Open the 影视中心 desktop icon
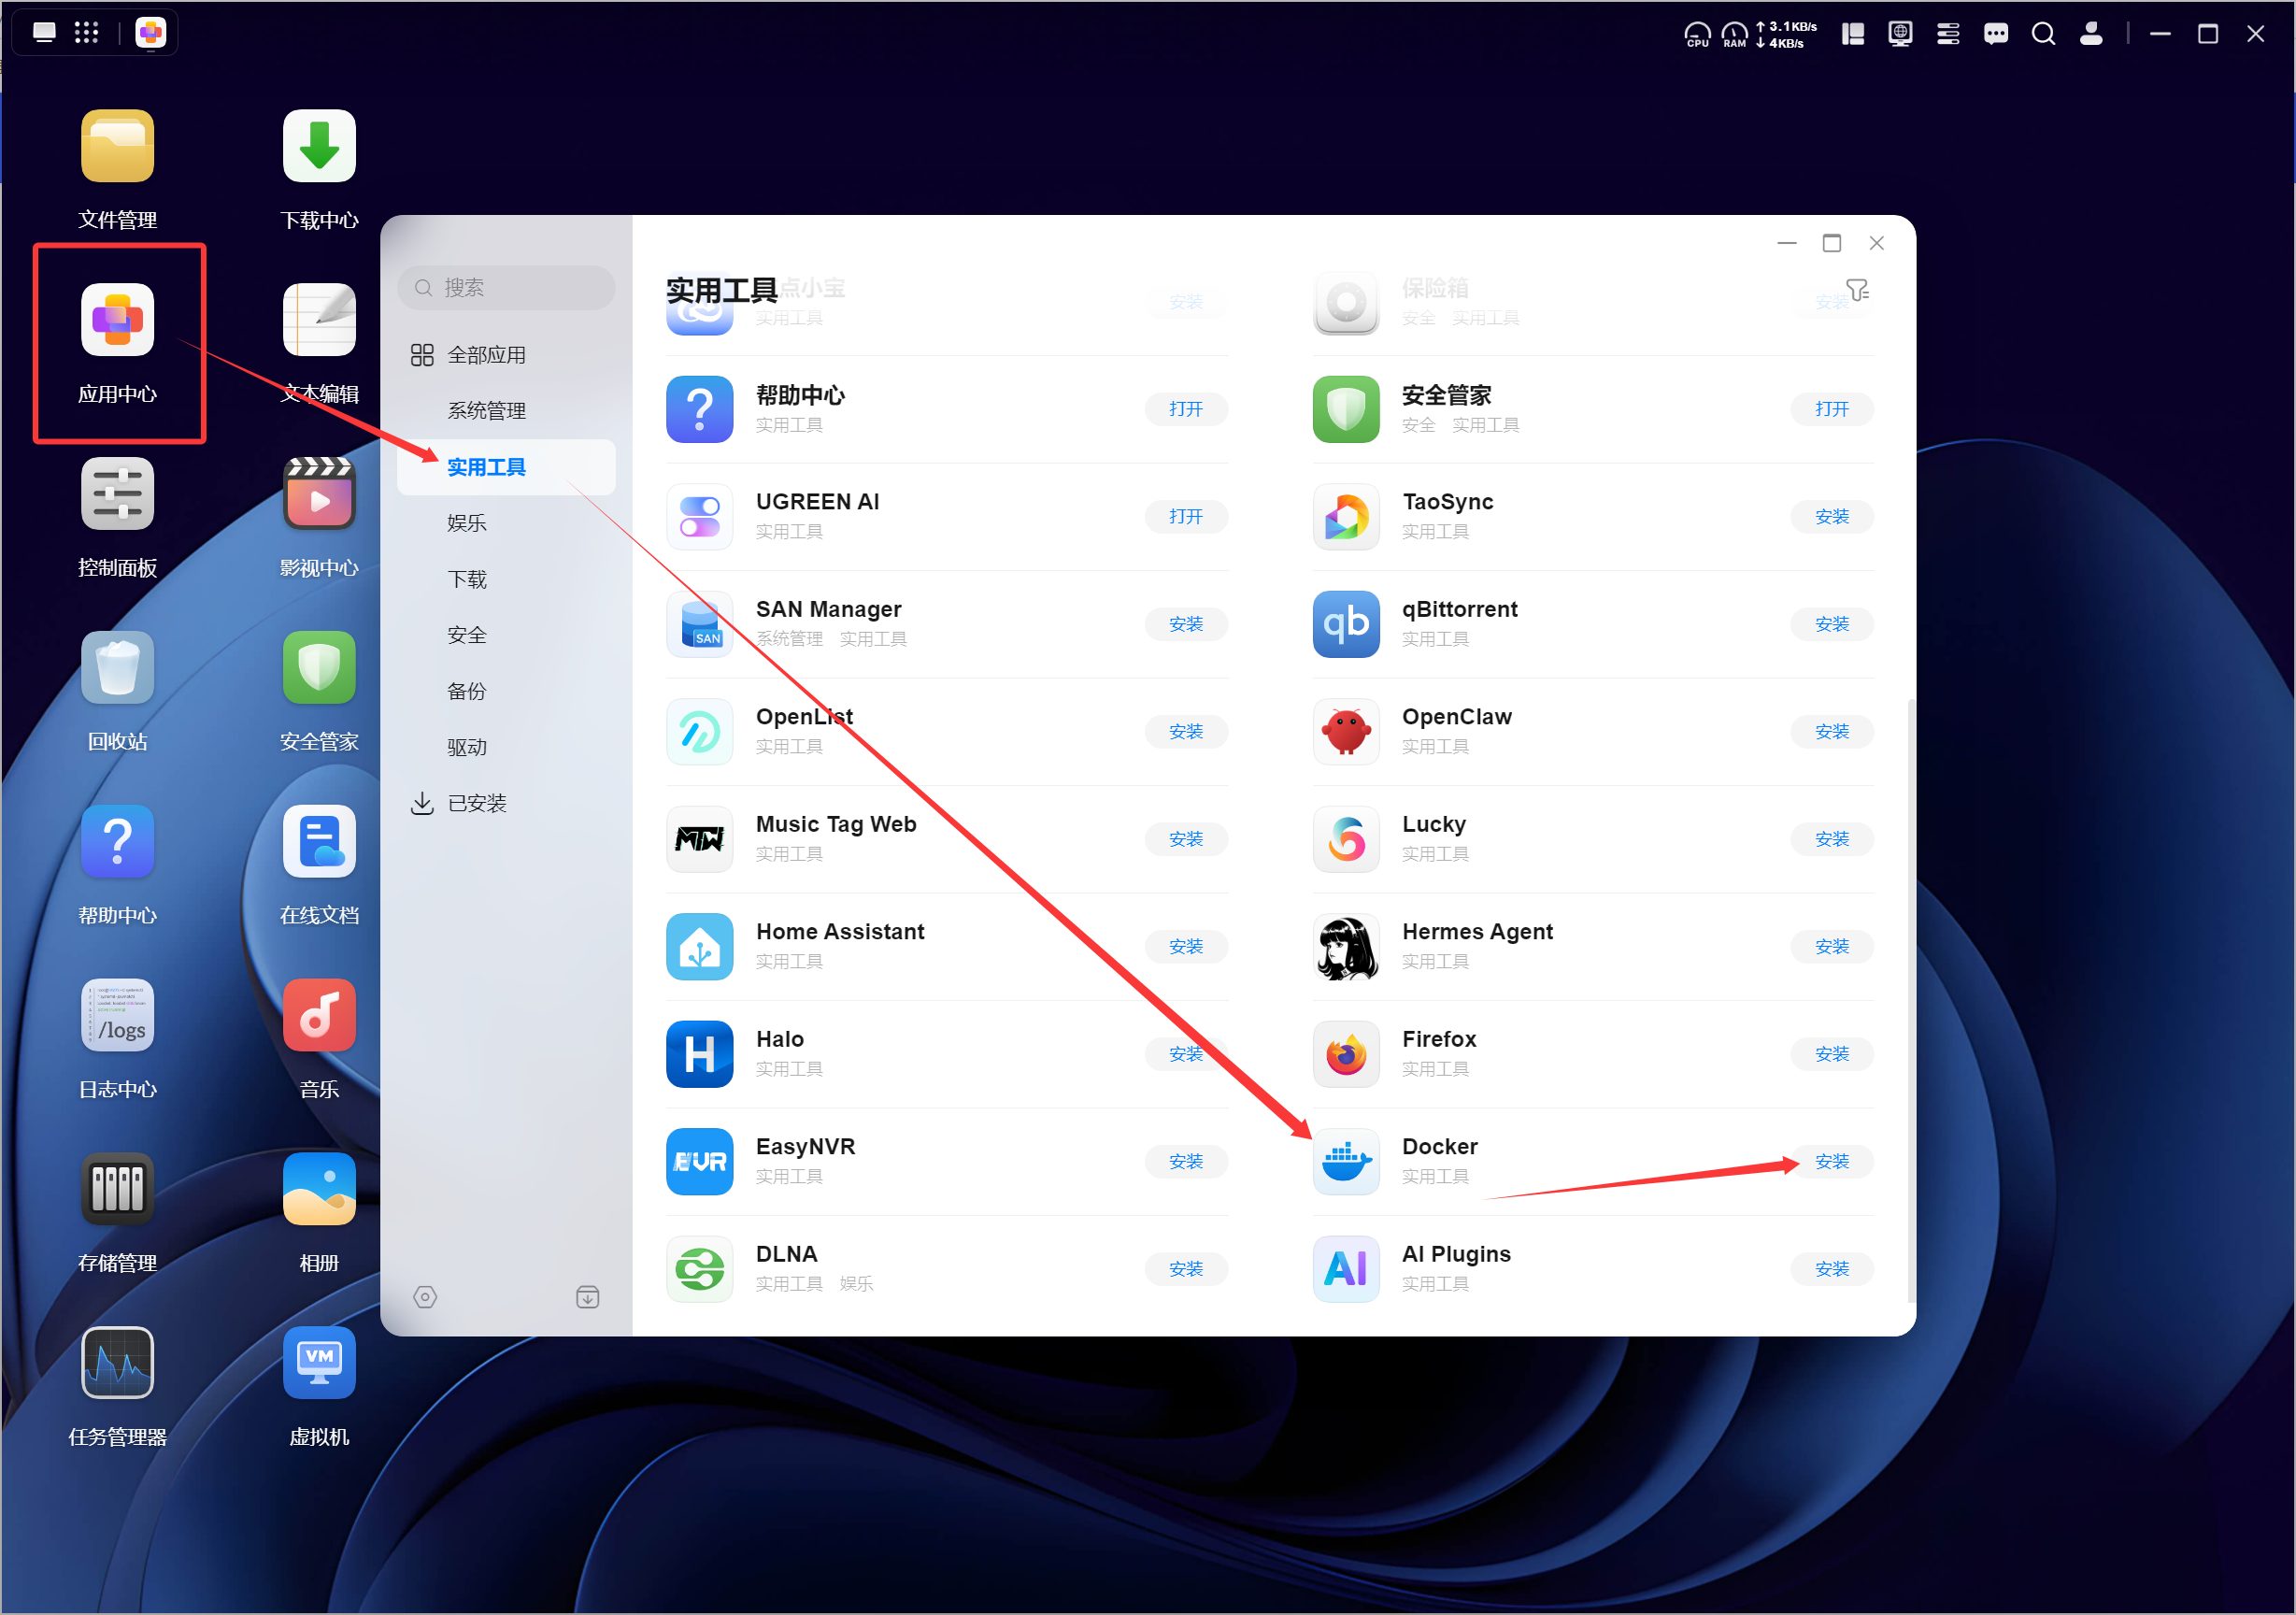Viewport: 2296px width, 1615px height. [319, 494]
